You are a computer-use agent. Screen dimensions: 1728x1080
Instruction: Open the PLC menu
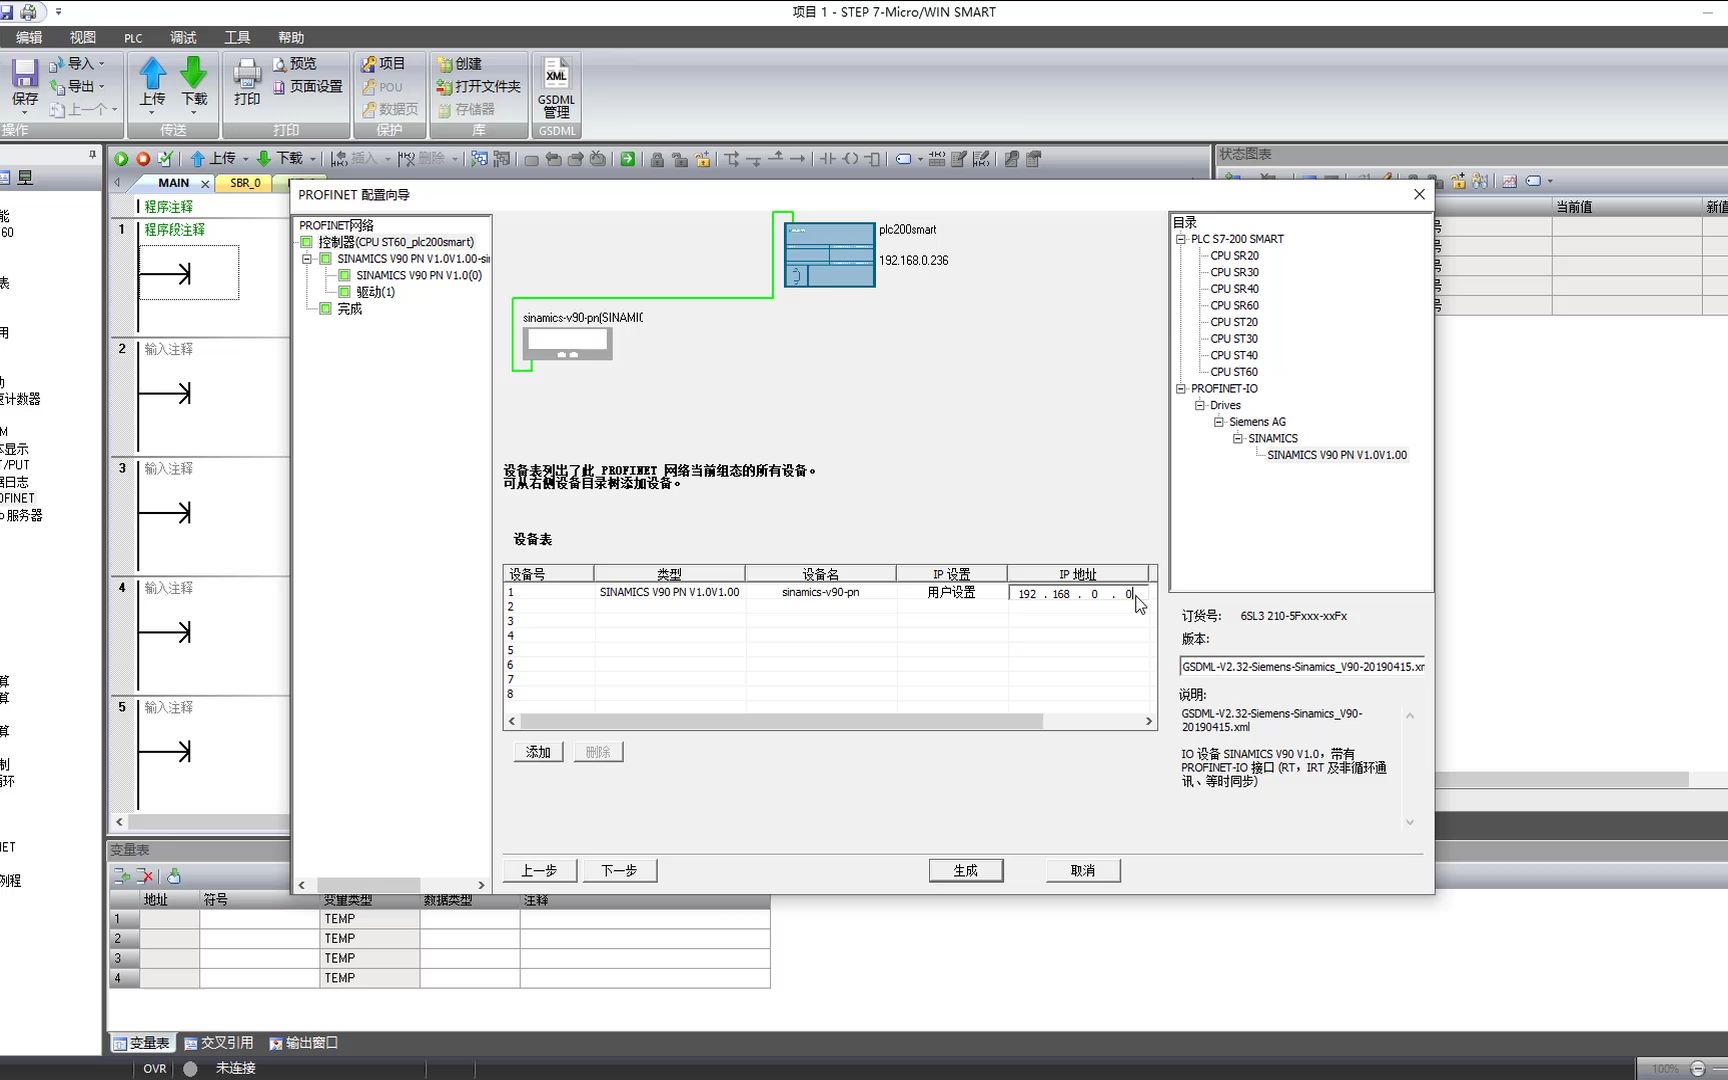(133, 37)
